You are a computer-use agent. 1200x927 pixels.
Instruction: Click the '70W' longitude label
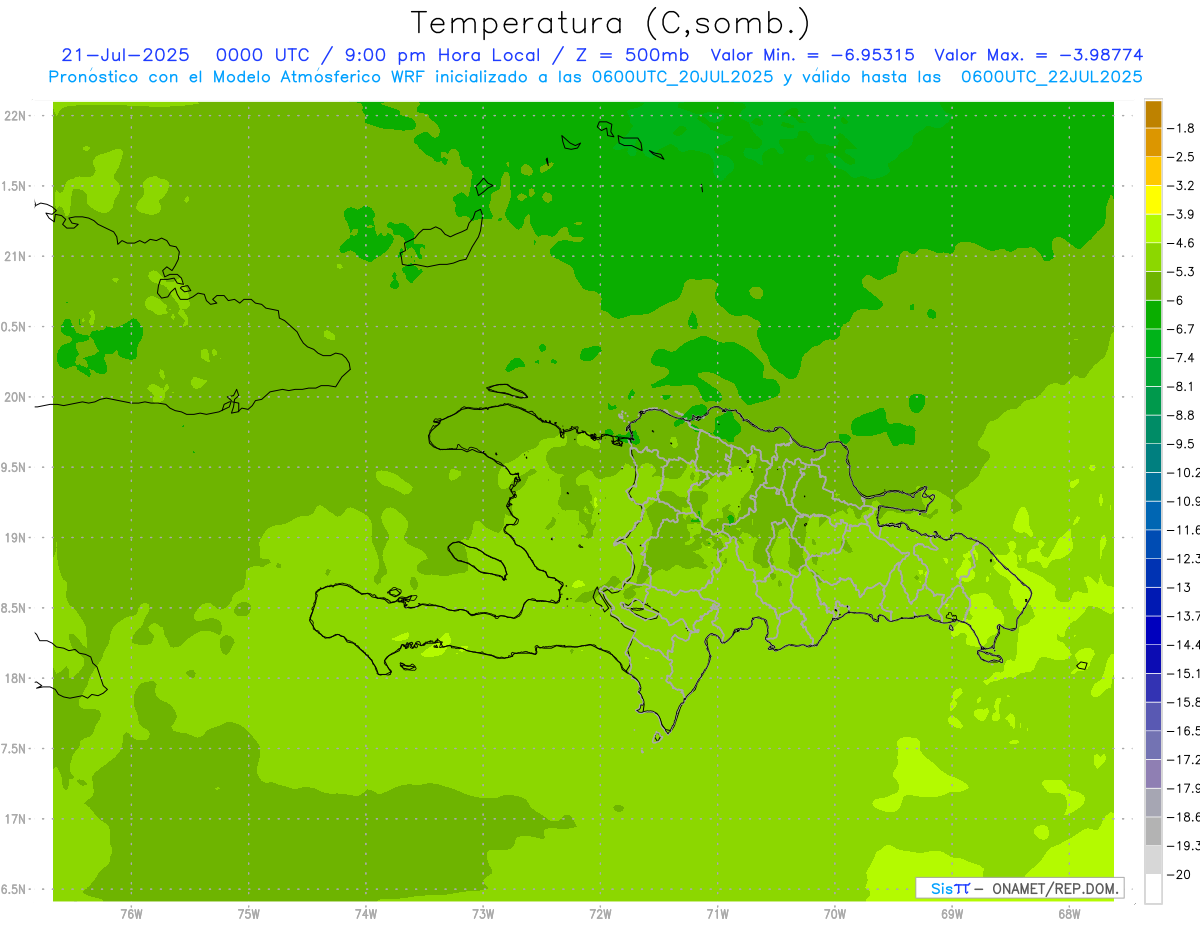834,913
